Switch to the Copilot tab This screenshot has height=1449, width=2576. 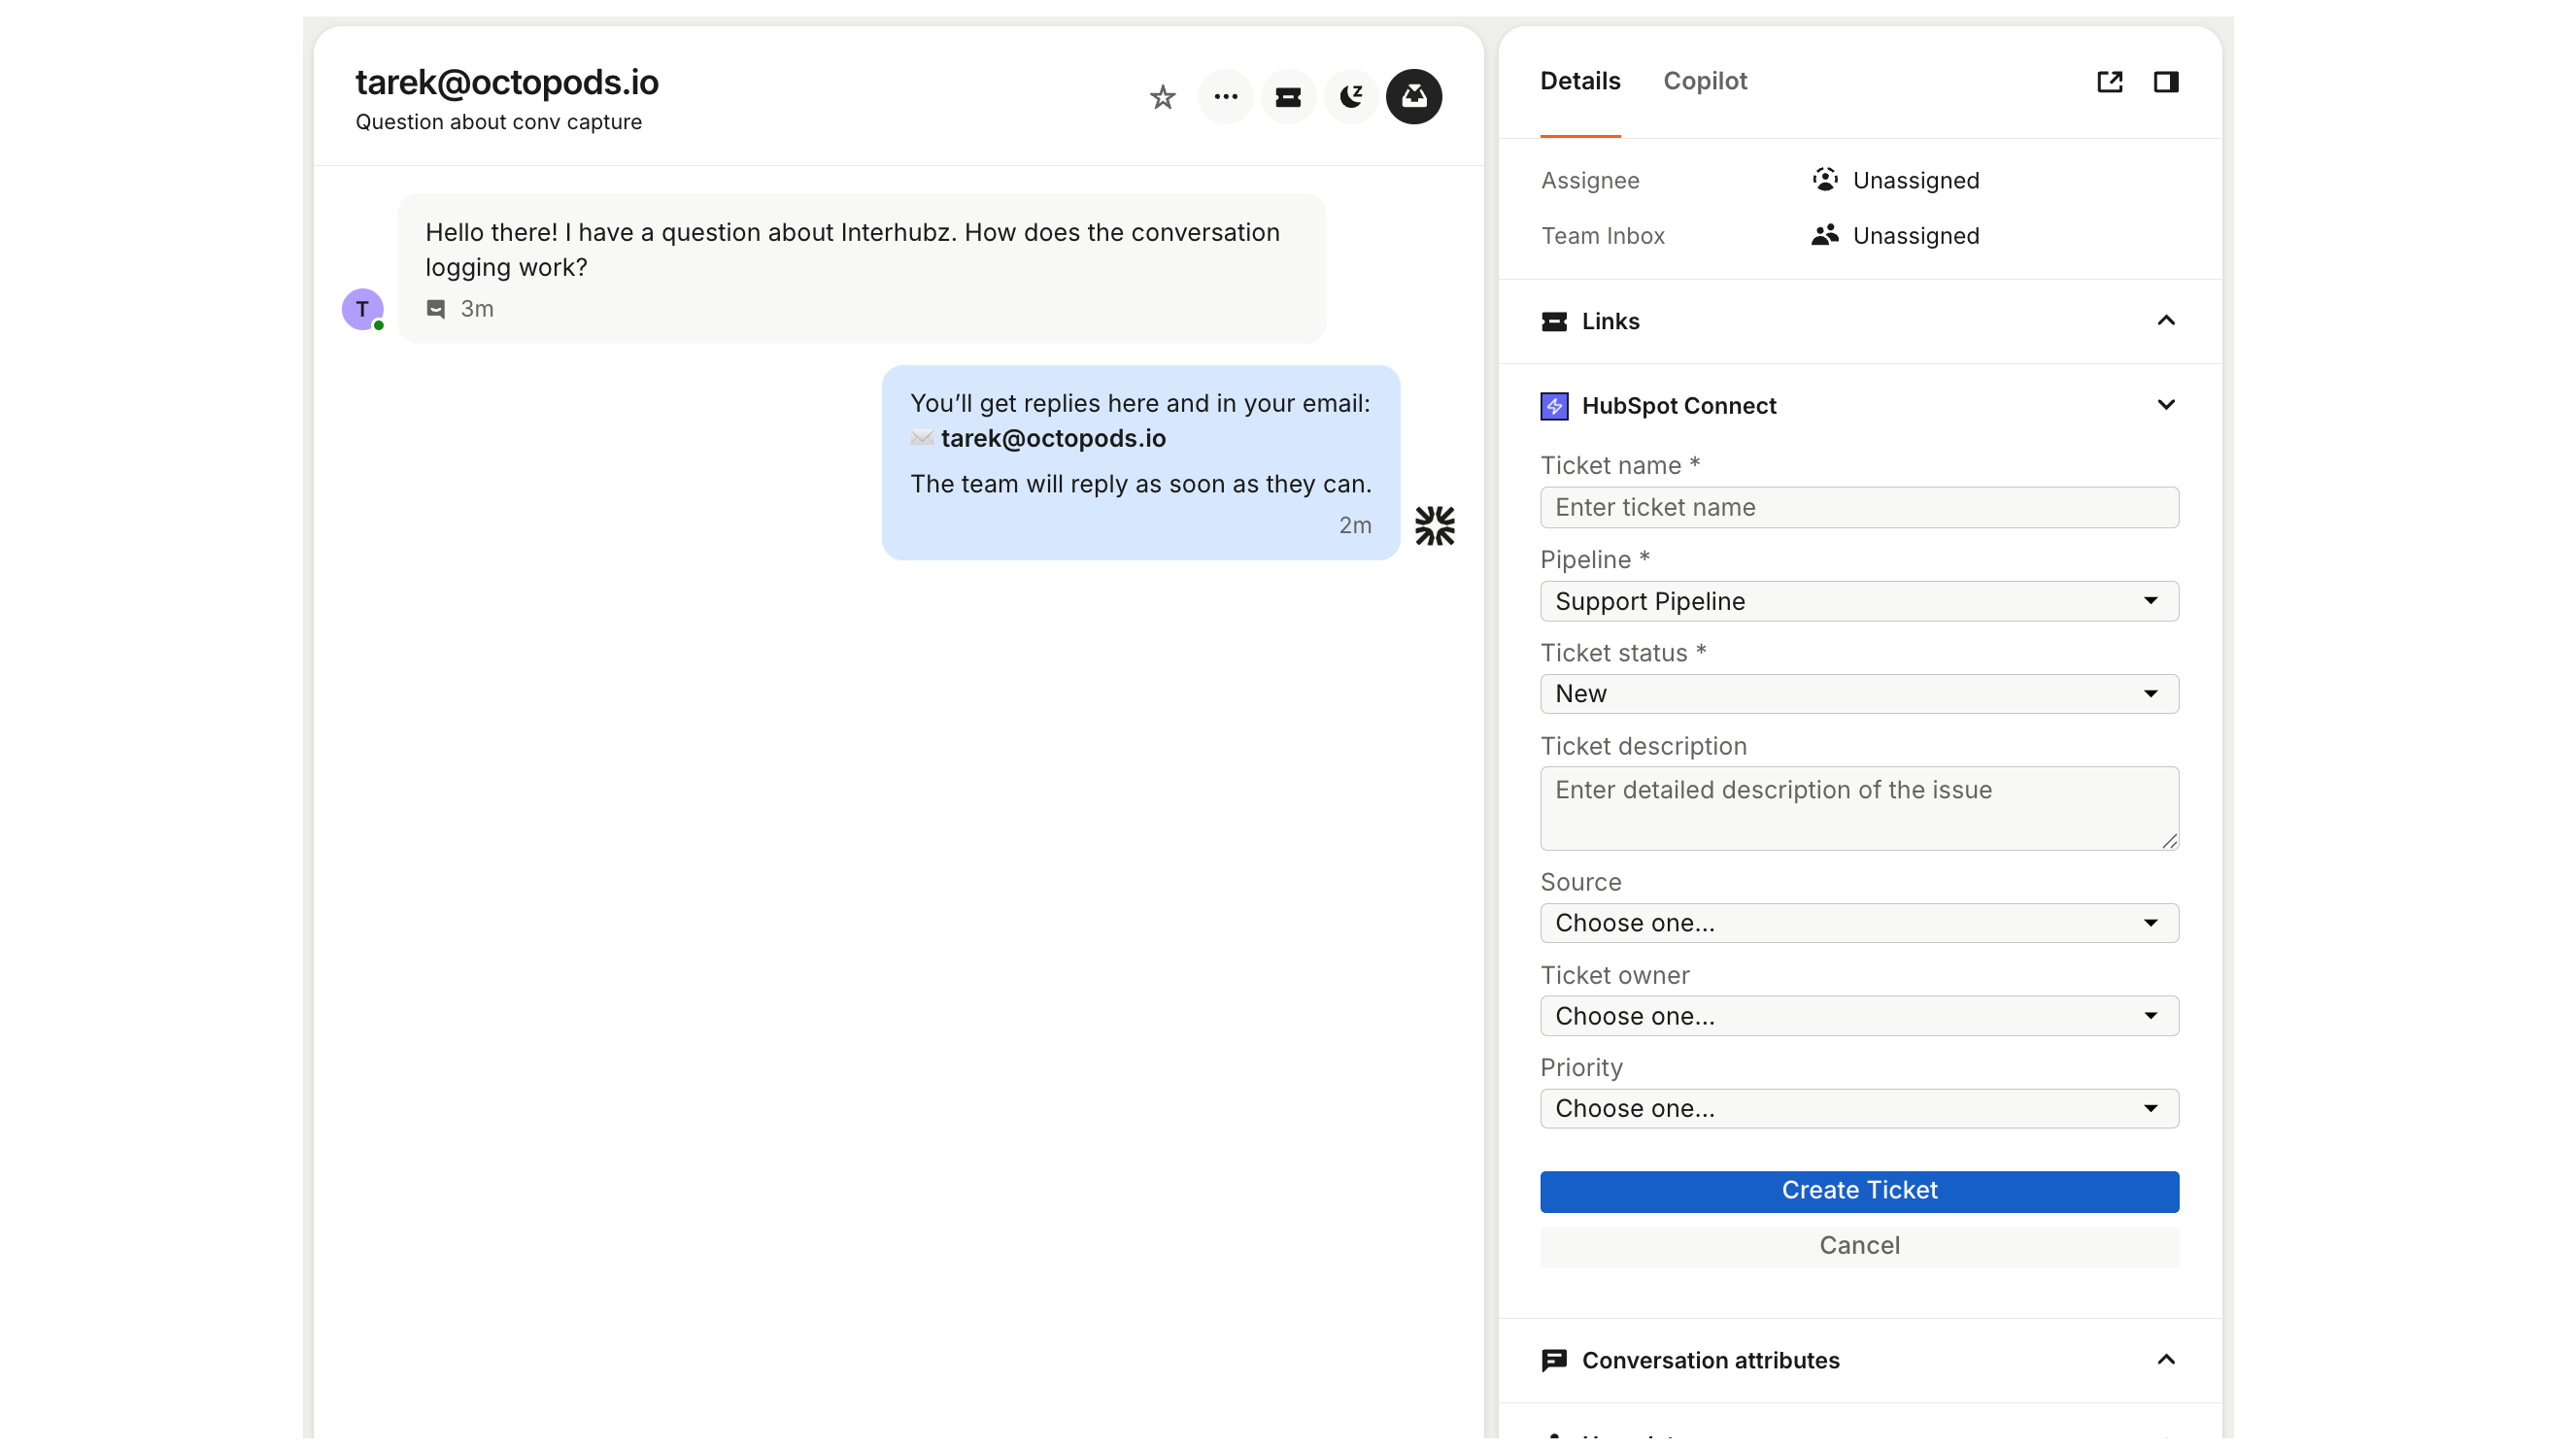[x=1705, y=81]
